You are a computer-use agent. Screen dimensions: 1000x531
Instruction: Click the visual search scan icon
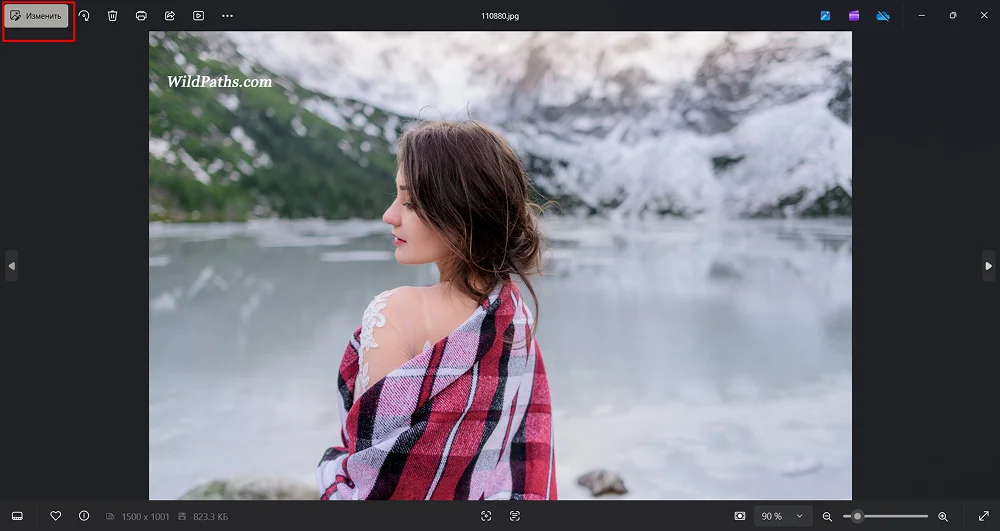click(486, 516)
